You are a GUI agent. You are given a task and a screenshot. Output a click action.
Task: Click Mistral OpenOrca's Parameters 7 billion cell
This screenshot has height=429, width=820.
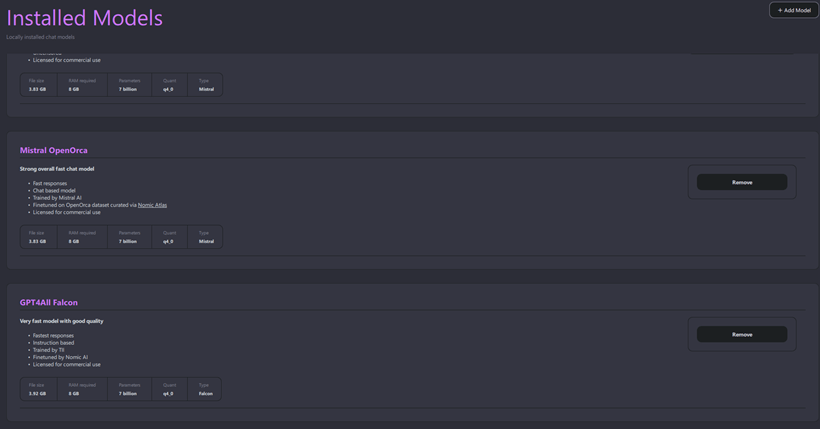129,237
